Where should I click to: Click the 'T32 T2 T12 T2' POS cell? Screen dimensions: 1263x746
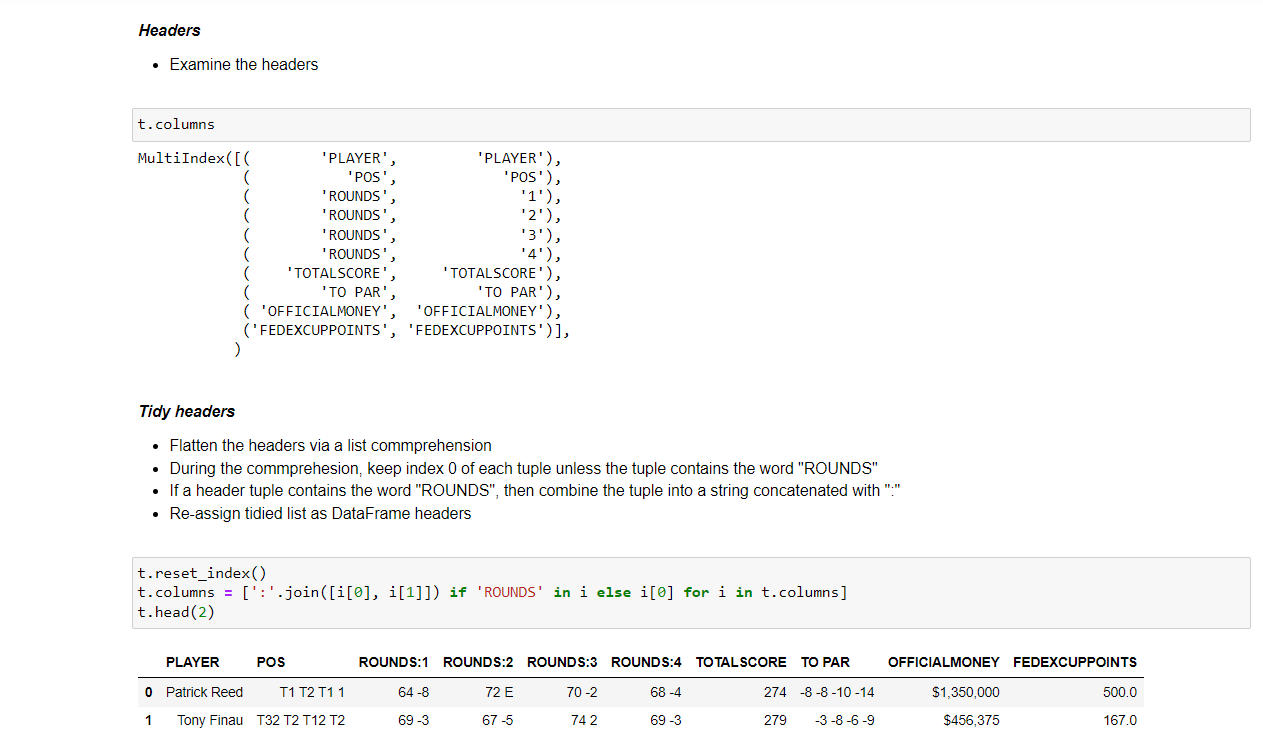301,720
